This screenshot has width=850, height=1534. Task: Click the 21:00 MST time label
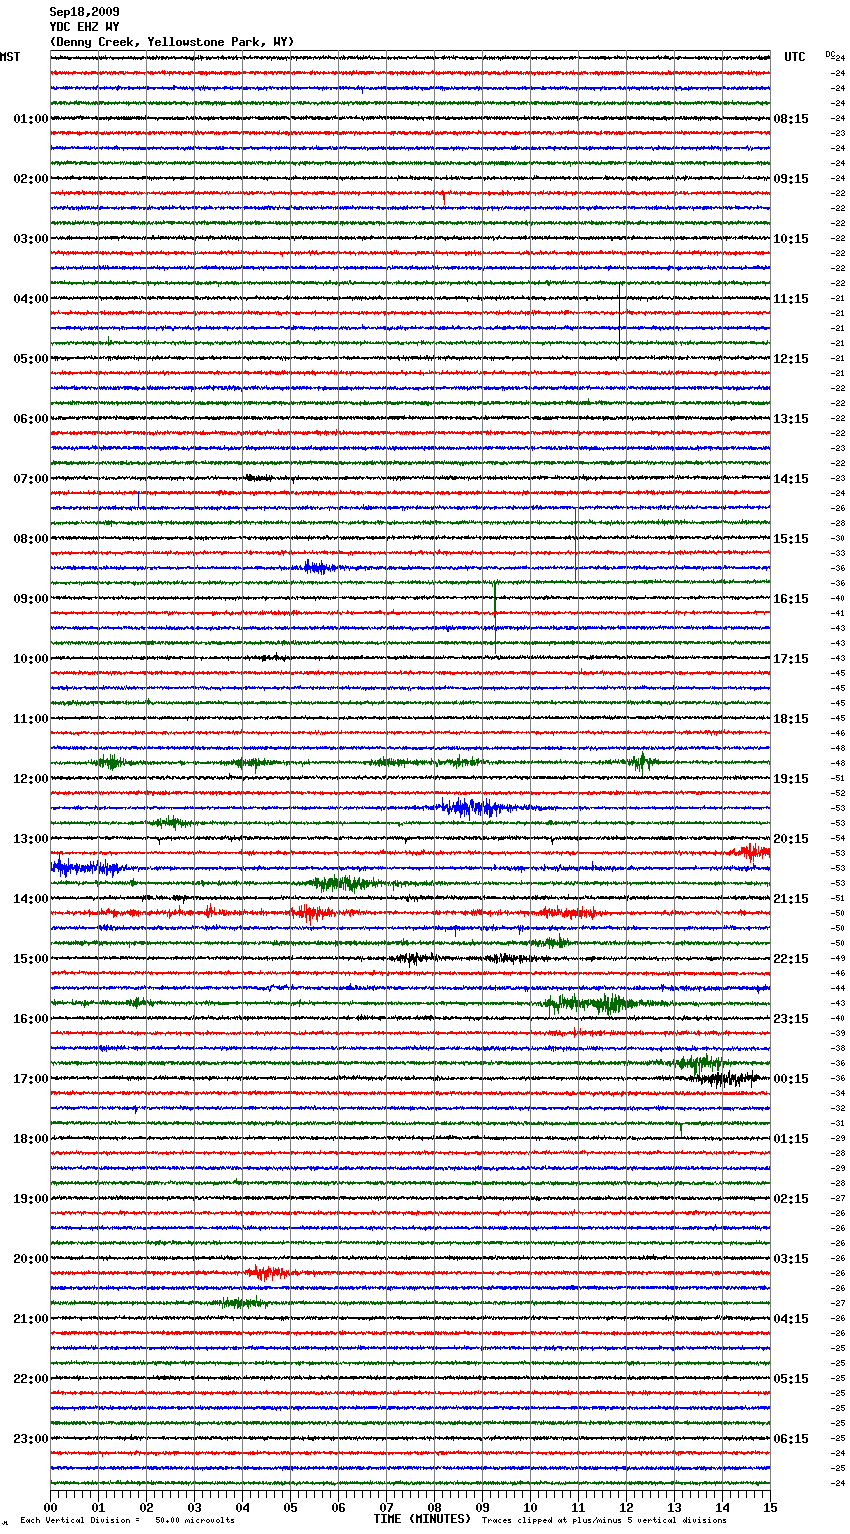31,1319
